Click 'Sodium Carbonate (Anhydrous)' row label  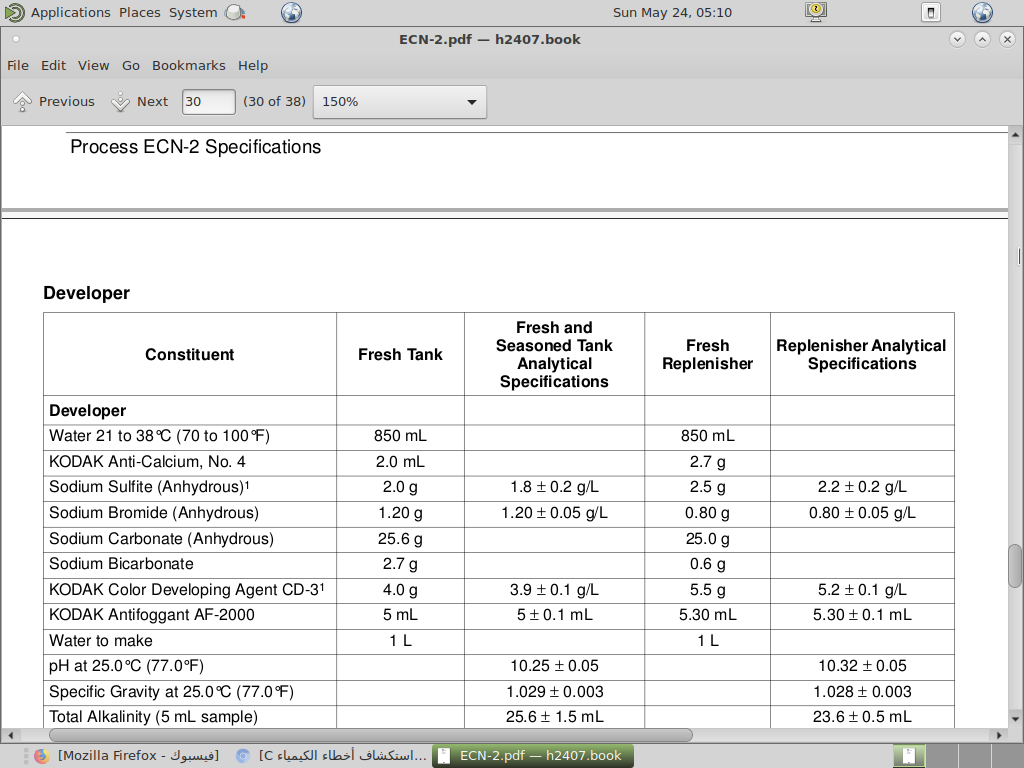pyautogui.click(x=161, y=539)
